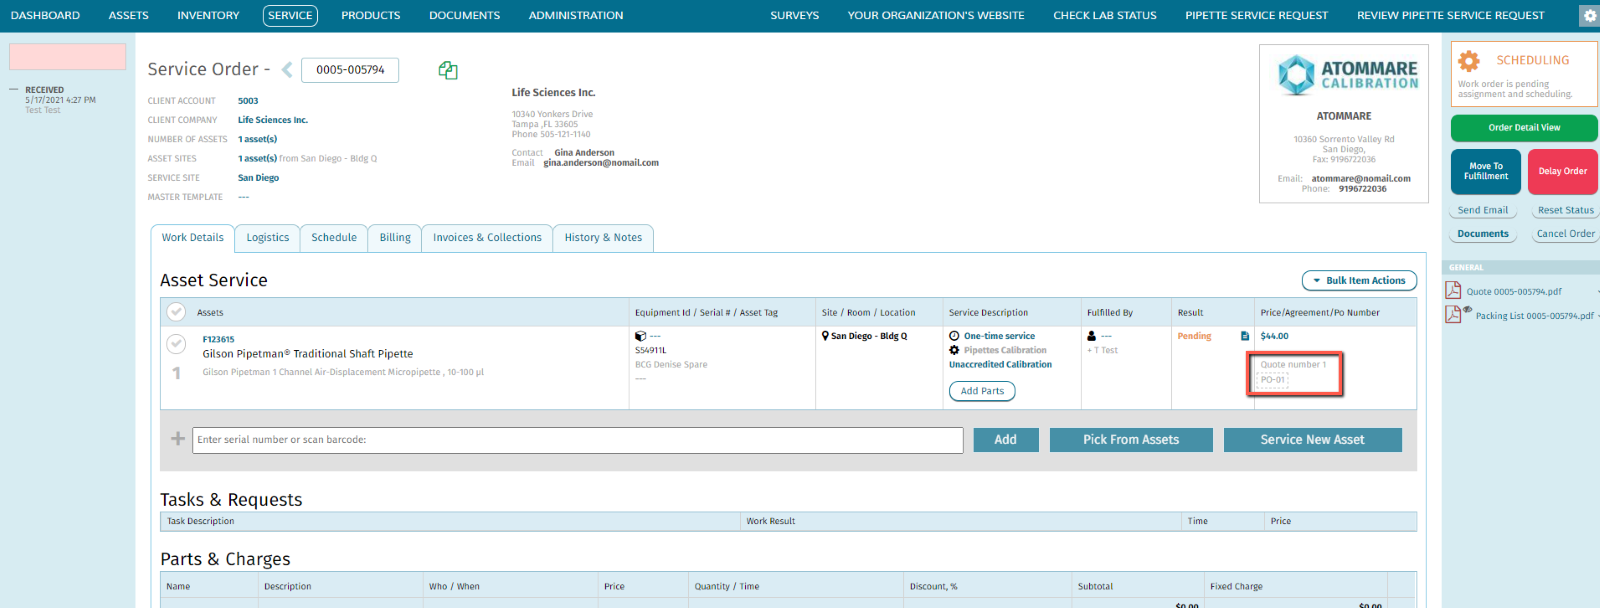Open the Schedule tab

tap(334, 238)
